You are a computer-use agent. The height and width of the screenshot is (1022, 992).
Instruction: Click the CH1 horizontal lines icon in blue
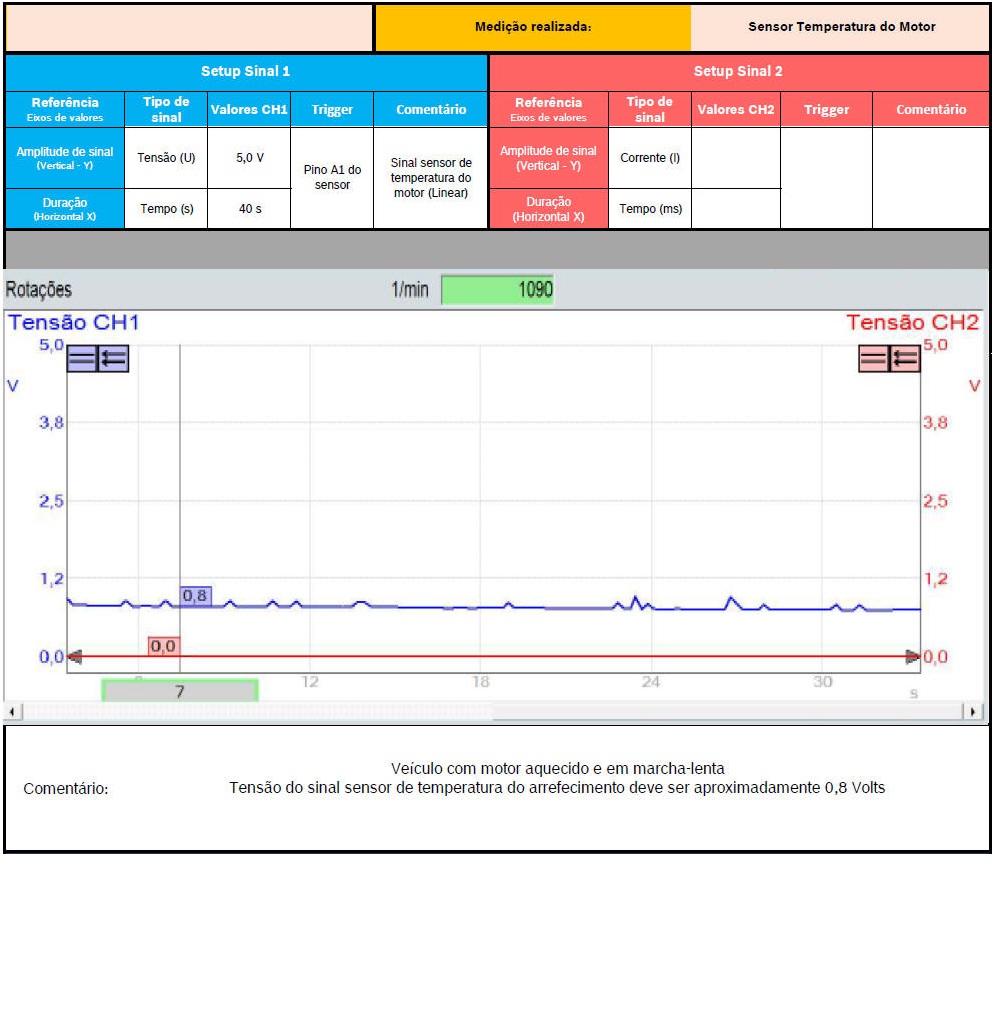pyautogui.click(x=82, y=359)
